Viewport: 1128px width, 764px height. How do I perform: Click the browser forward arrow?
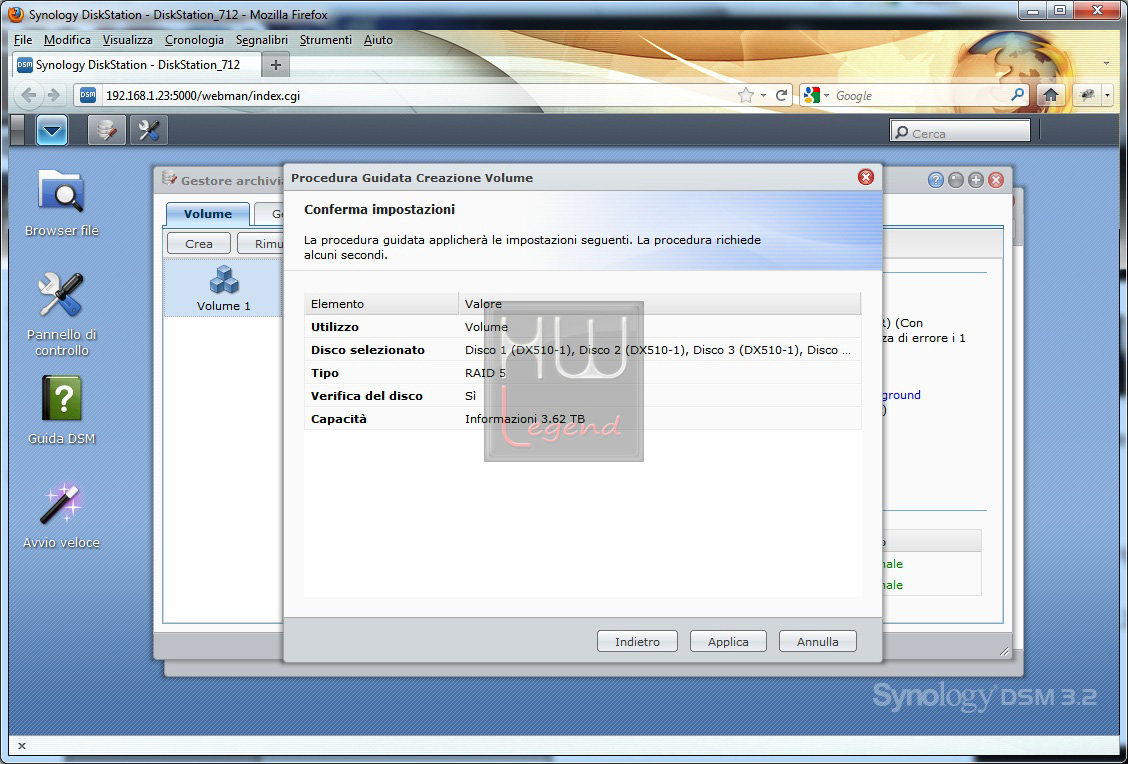[x=53, y=95]
